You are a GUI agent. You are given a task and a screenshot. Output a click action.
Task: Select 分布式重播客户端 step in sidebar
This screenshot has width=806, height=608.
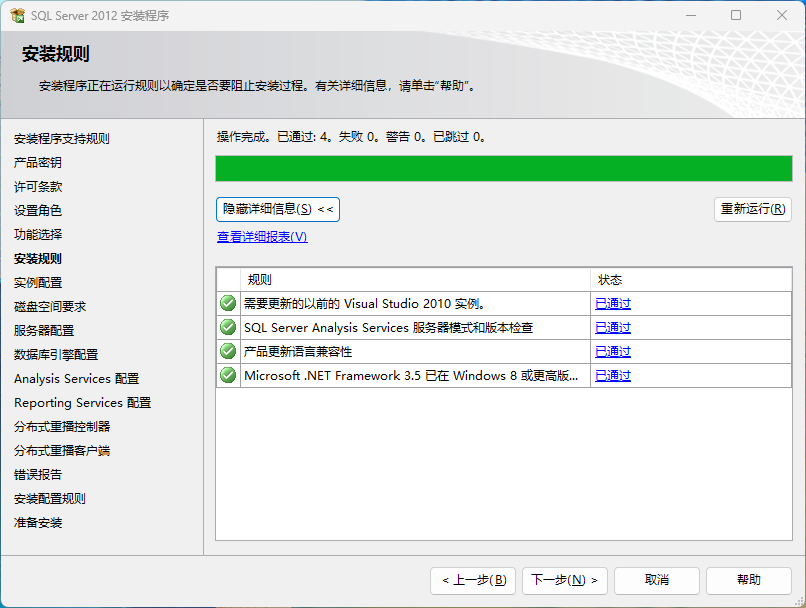click(x=62, y=451)
